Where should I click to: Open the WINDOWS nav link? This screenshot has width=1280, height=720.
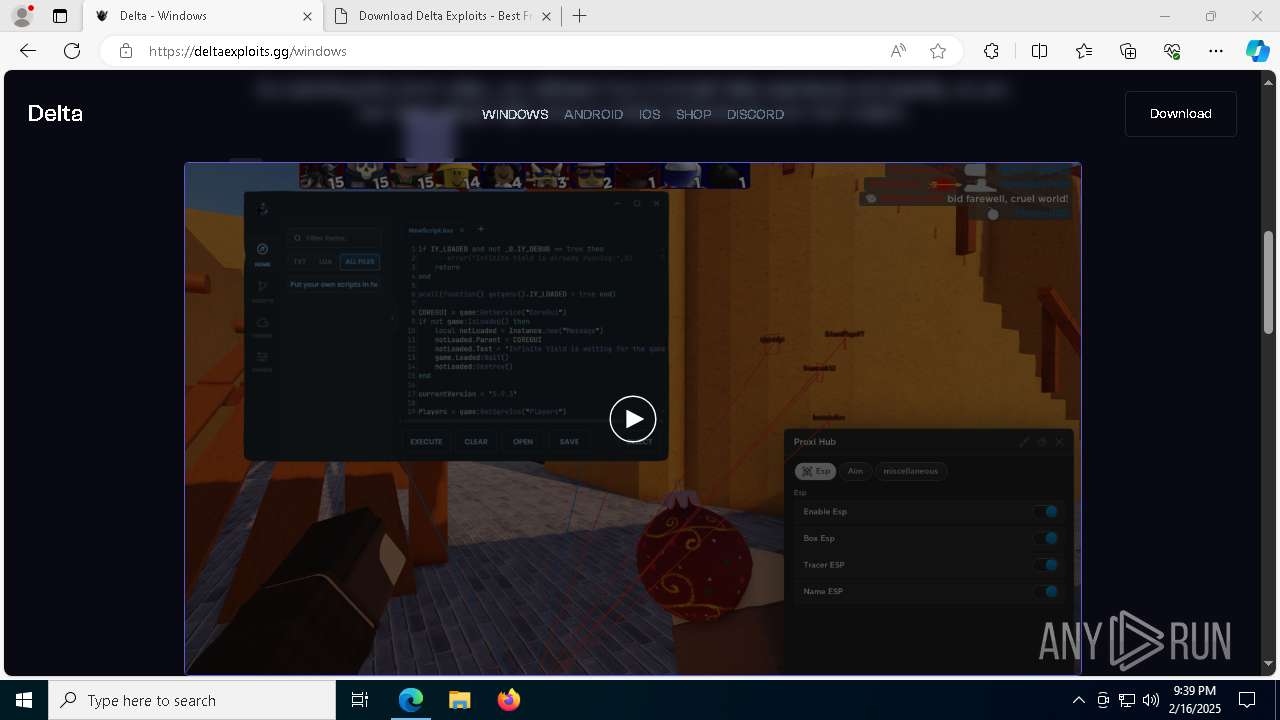point(515,114)
